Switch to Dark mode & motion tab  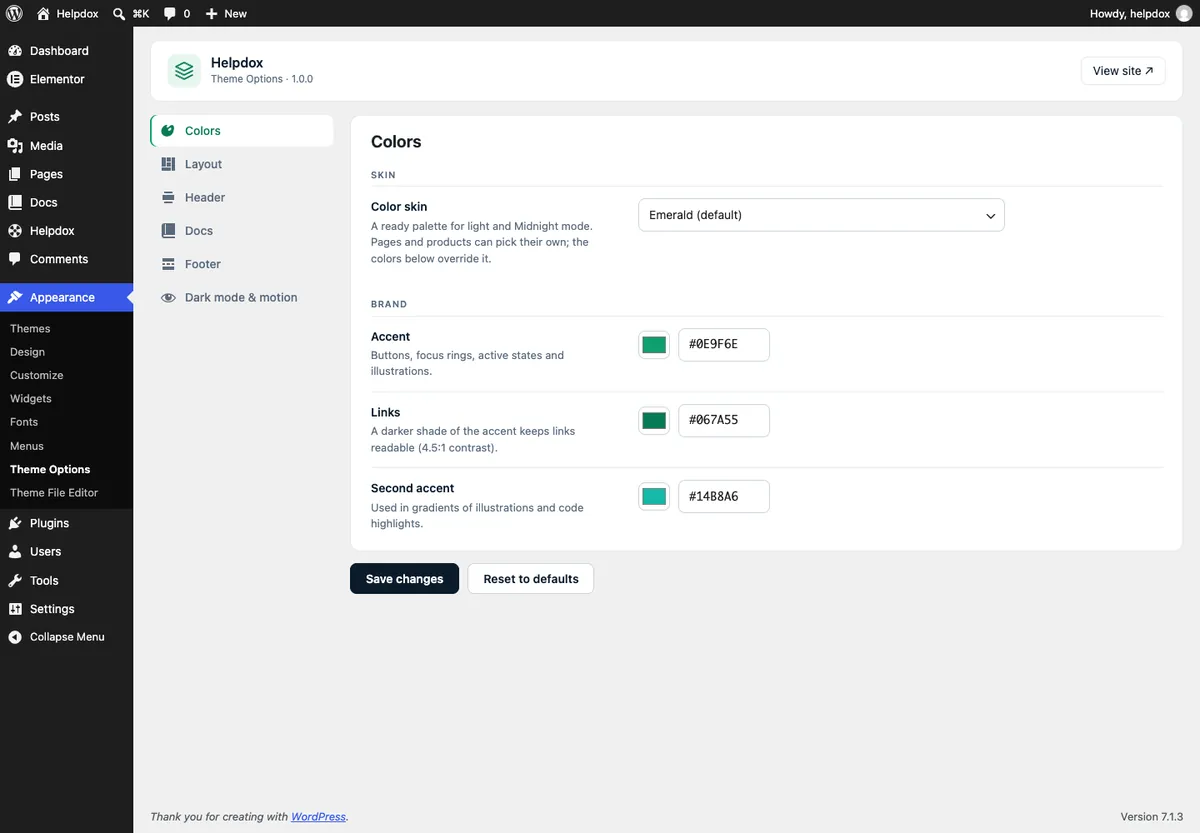pos(242,298)
